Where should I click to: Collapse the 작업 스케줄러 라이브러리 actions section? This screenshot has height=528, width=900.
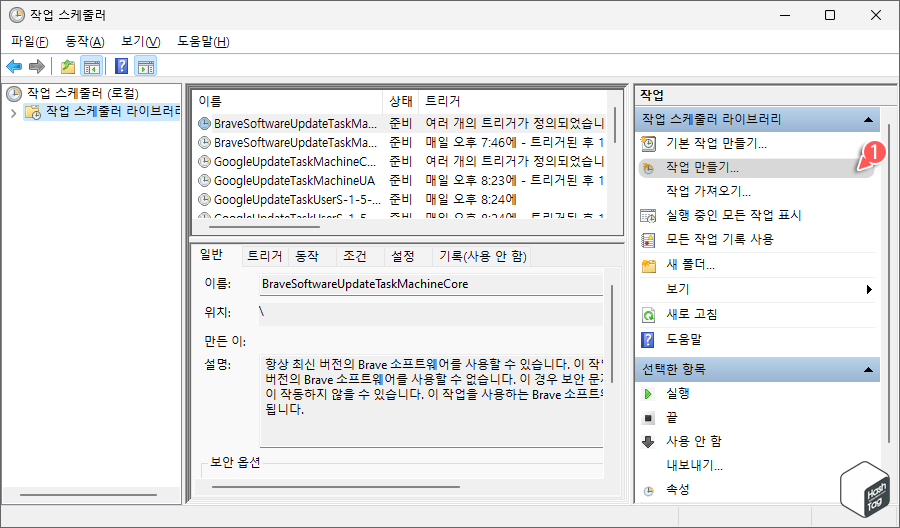coord(868,120)
